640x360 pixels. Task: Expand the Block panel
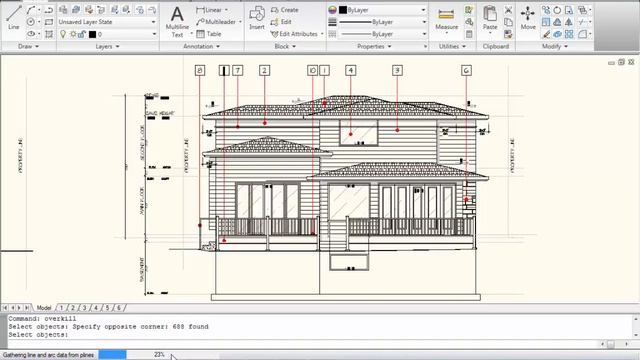pos(285,47)
